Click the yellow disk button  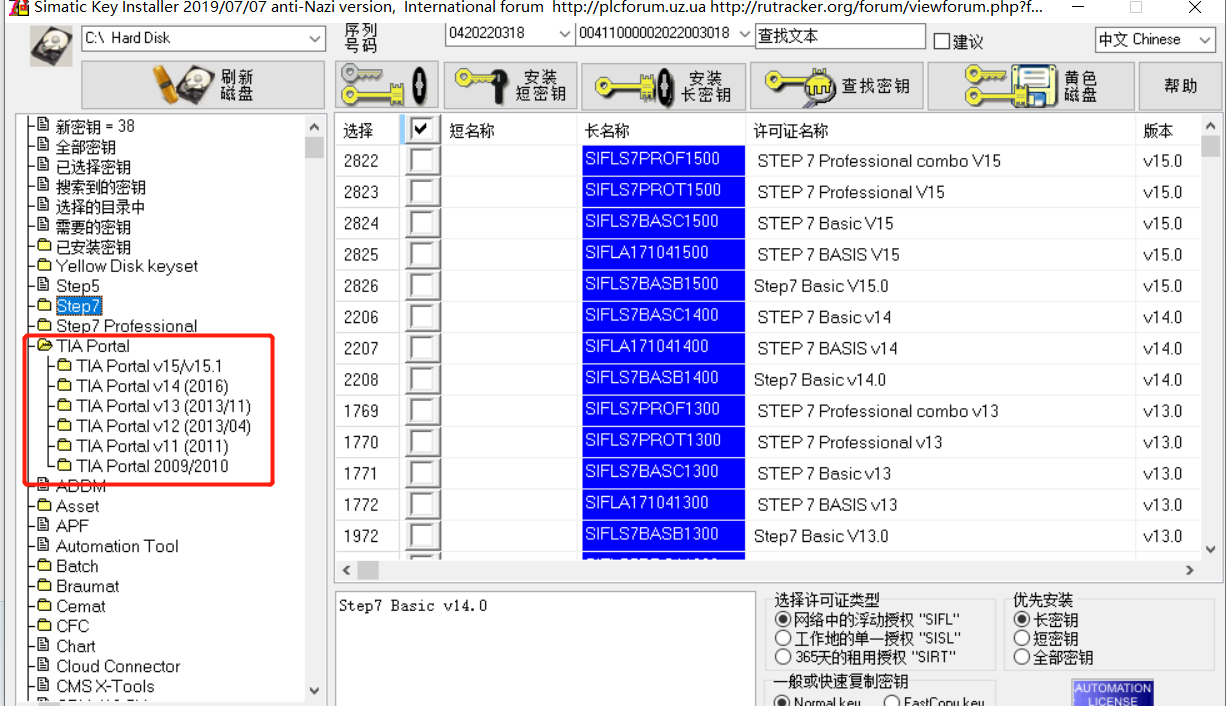tap(1030, 85)
